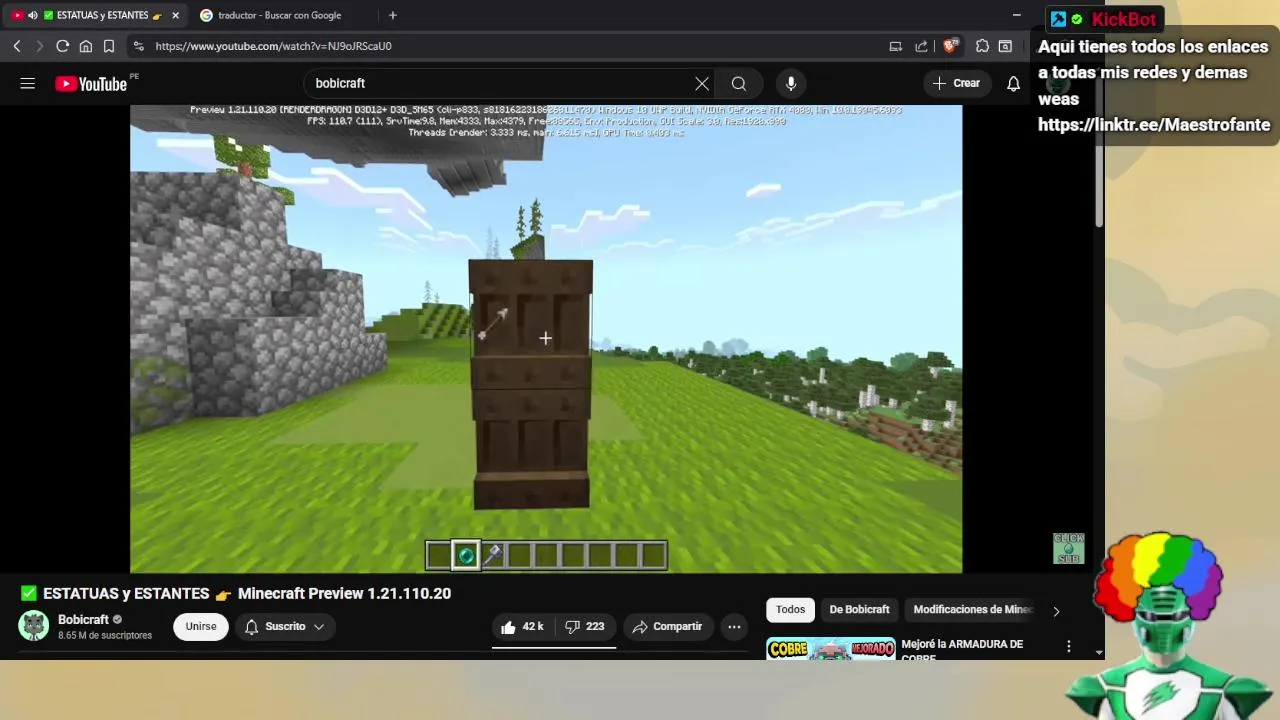Clear the bobicraft search text
This screenshot has width=1280, height=720.
(702, 84)
